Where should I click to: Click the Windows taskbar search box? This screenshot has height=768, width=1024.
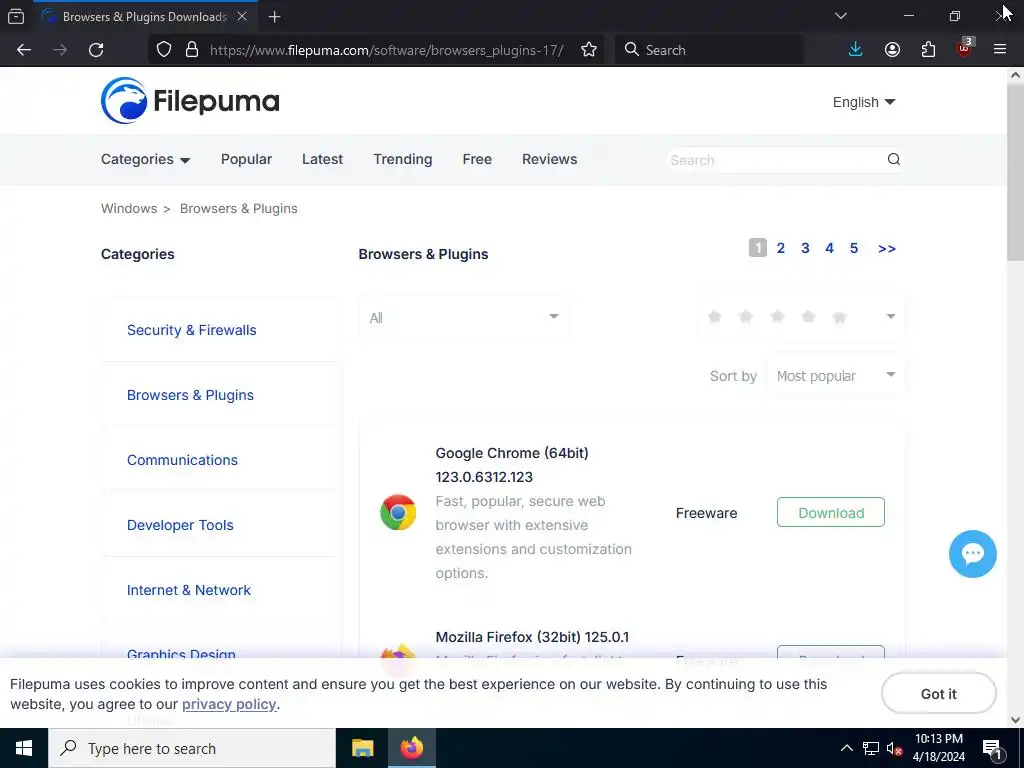coord(192,748)
